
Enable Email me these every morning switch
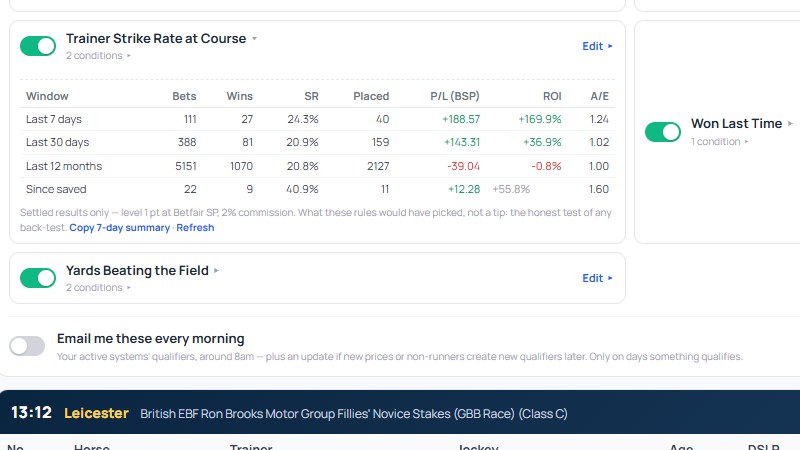click(27, 346)
